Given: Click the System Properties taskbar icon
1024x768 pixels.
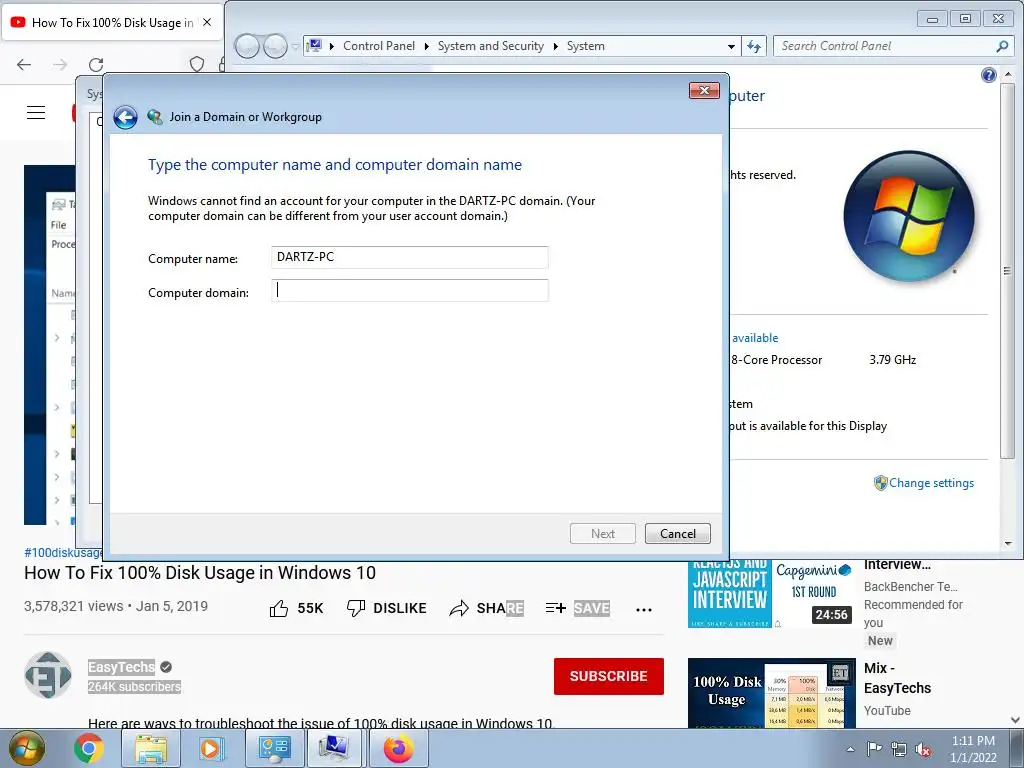Looking at the screenshot, I should click(334, 748).
